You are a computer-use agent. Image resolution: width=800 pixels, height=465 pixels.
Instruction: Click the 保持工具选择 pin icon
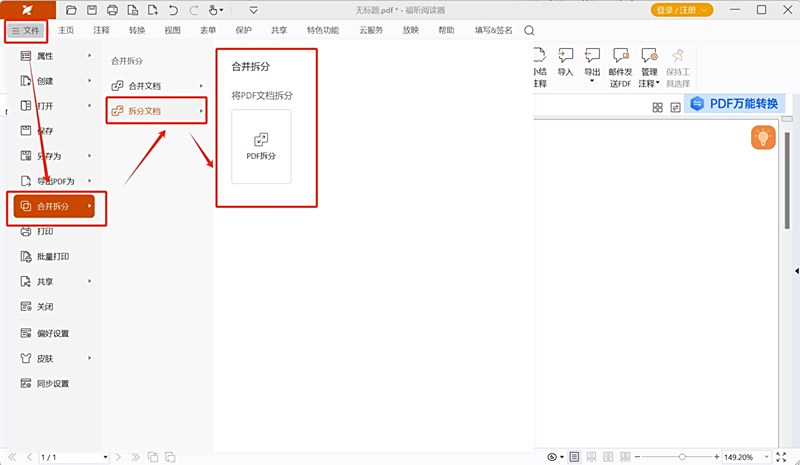coord(678,68)
